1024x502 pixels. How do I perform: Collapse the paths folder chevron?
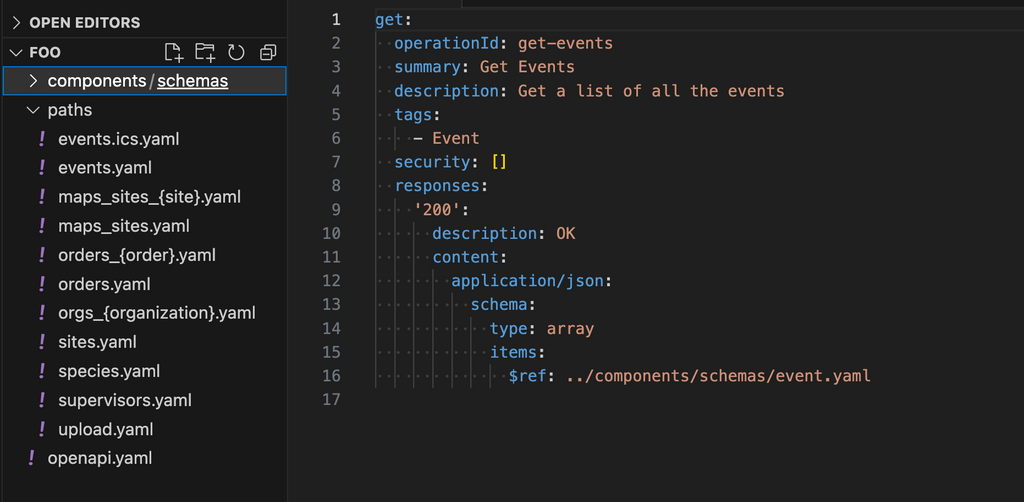34,110
